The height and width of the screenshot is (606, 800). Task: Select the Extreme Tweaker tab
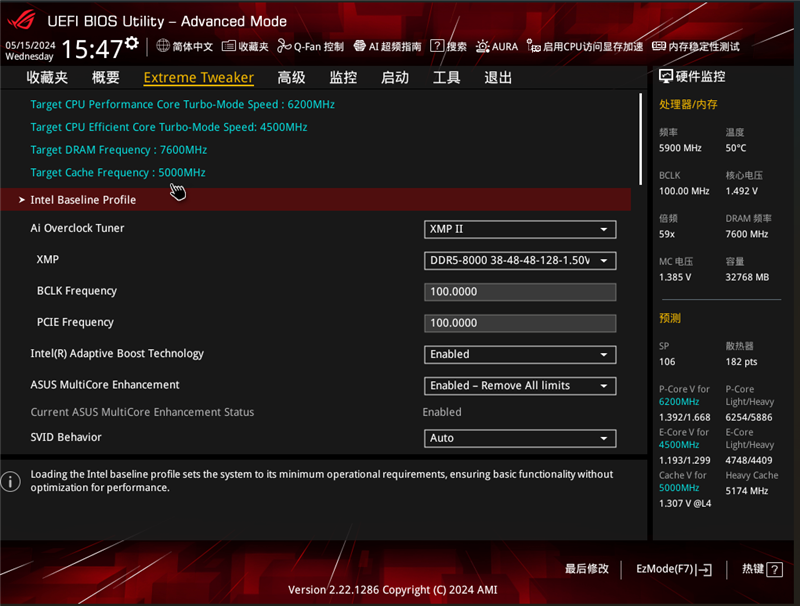click(198, 78)
